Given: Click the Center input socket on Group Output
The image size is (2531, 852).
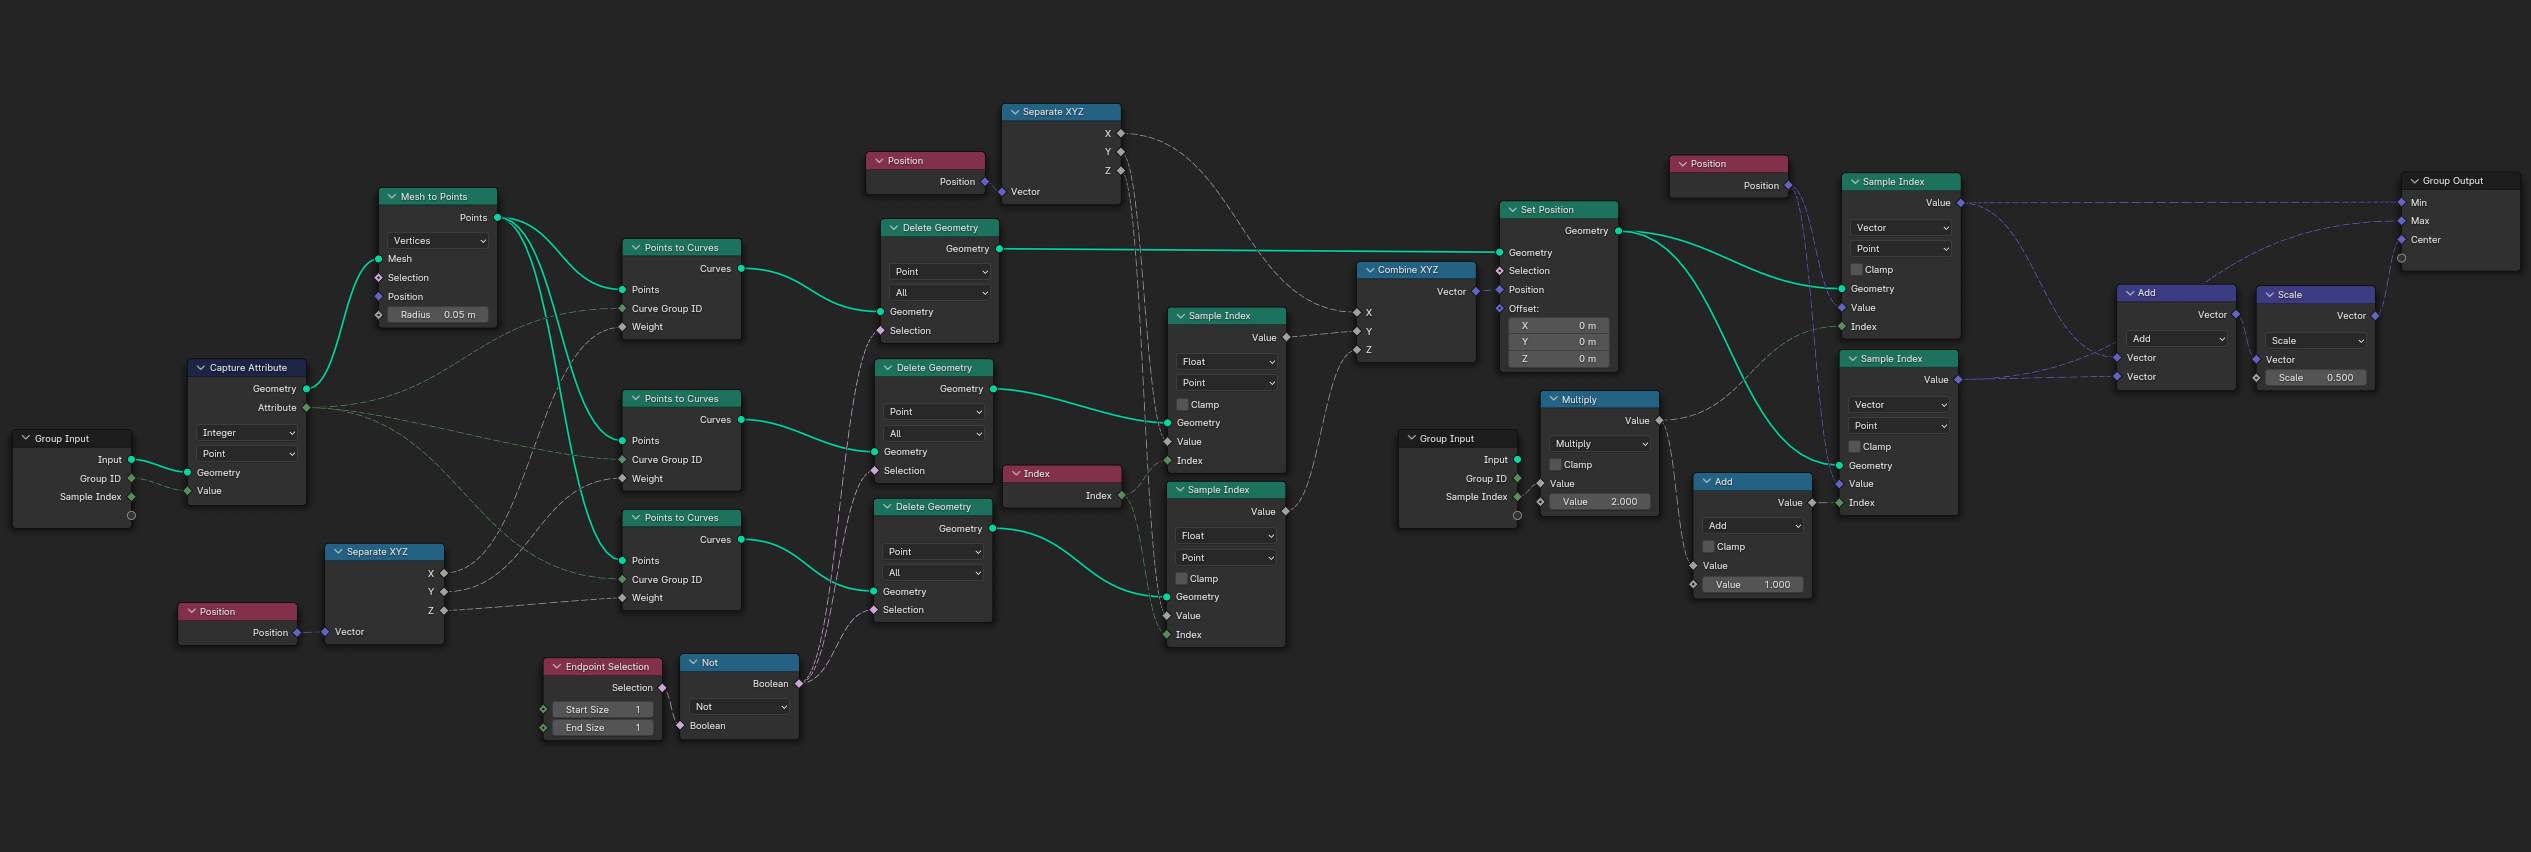Looking at the screenshot, I should (x=2402, y=240).
